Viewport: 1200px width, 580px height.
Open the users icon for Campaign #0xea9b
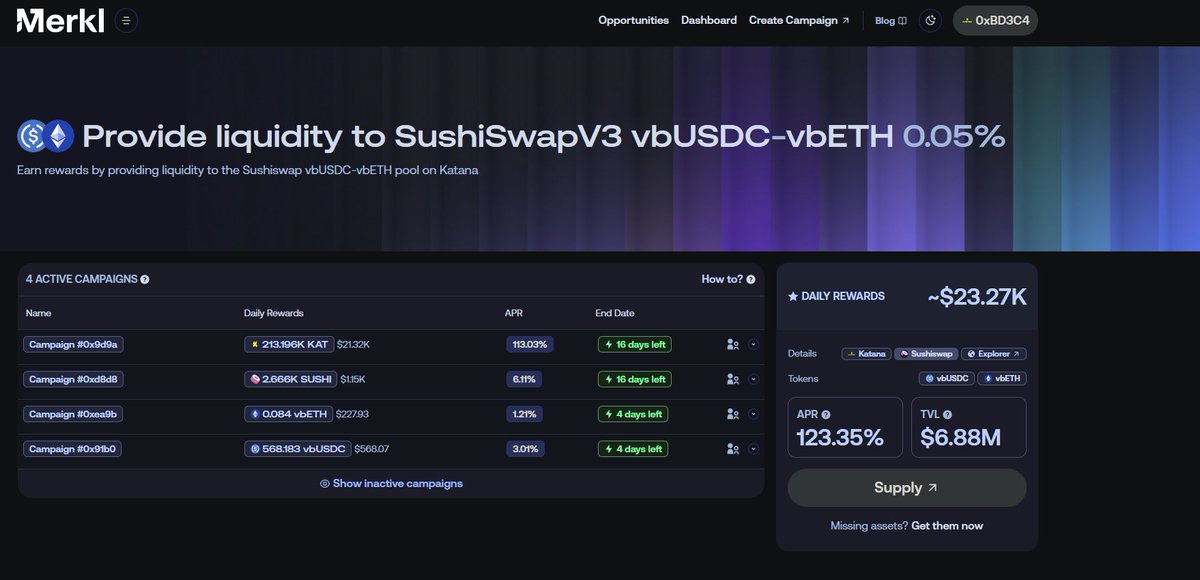click(732, 414)
